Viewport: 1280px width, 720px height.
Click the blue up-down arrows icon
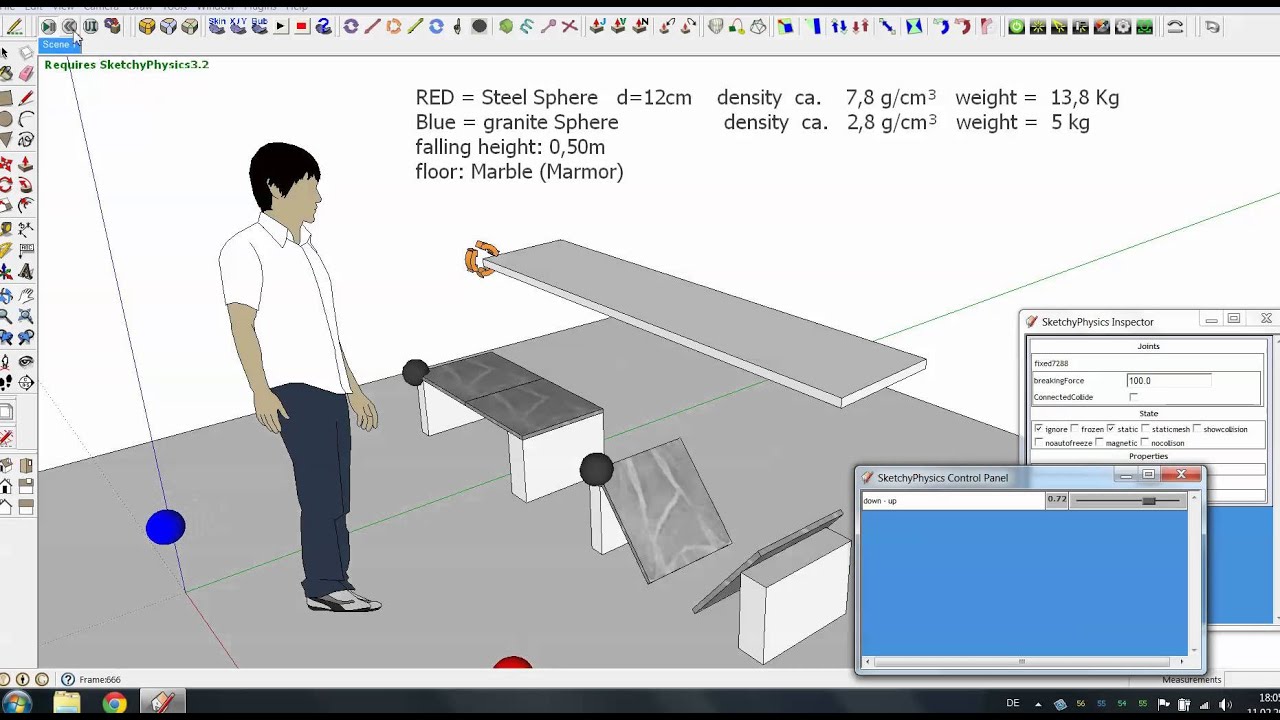click(839, 27)
